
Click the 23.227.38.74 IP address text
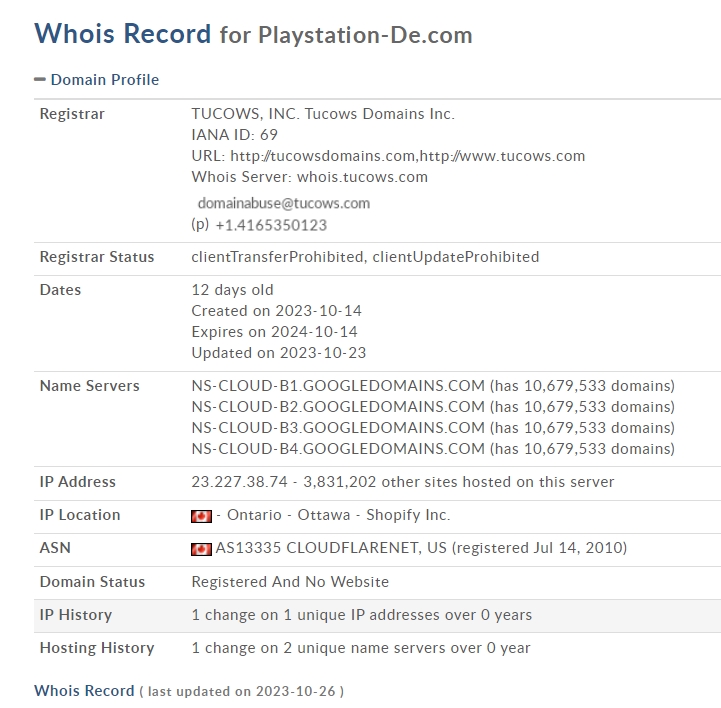point(239,482)
